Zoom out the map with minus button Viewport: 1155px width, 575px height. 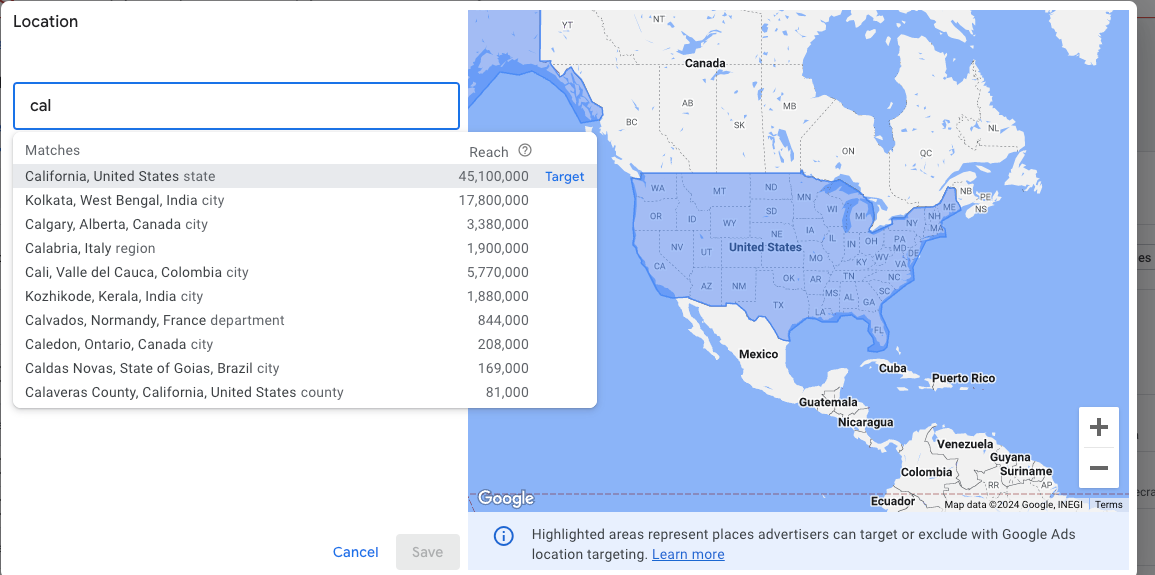click(1098, 468)
